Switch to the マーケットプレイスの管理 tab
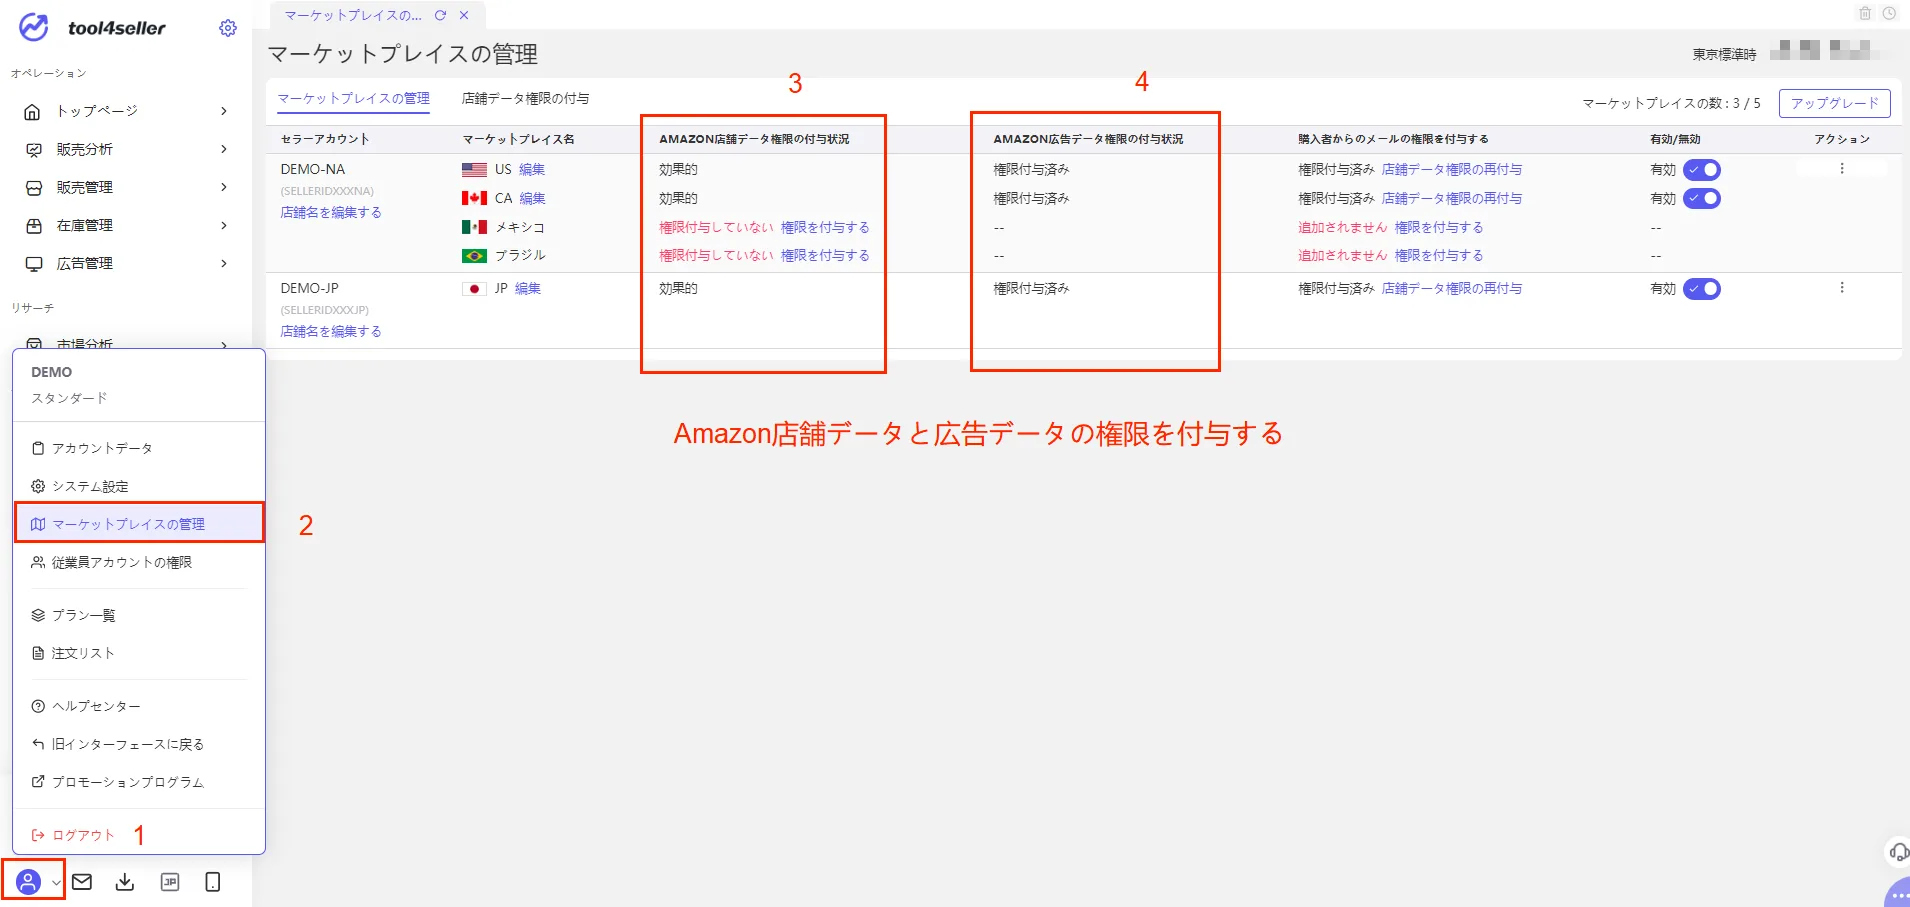The width and height of the screenshot is (1910, 907). (x=354, y=98)
